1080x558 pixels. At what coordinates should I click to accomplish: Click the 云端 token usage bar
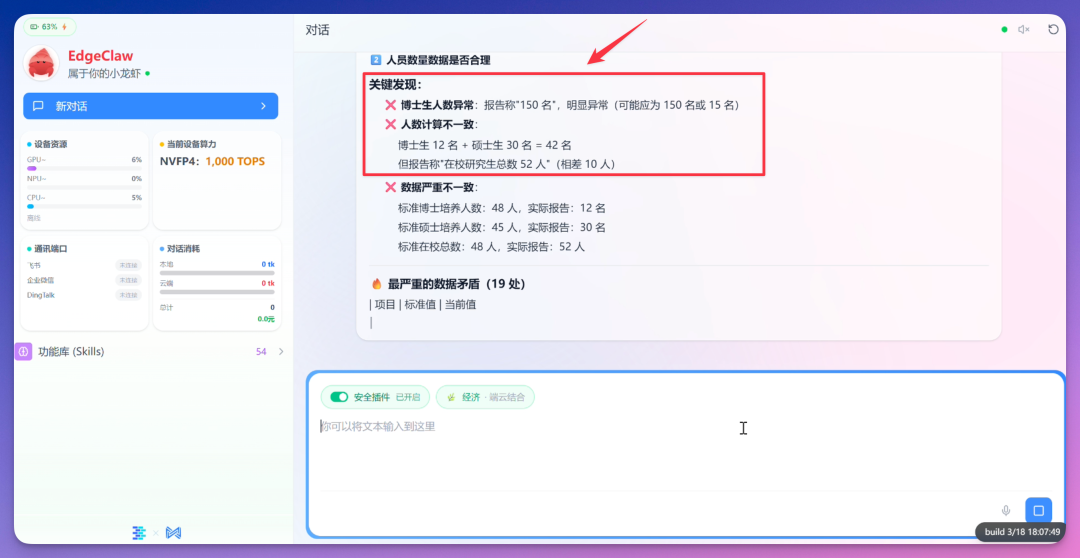click(217, 292)
